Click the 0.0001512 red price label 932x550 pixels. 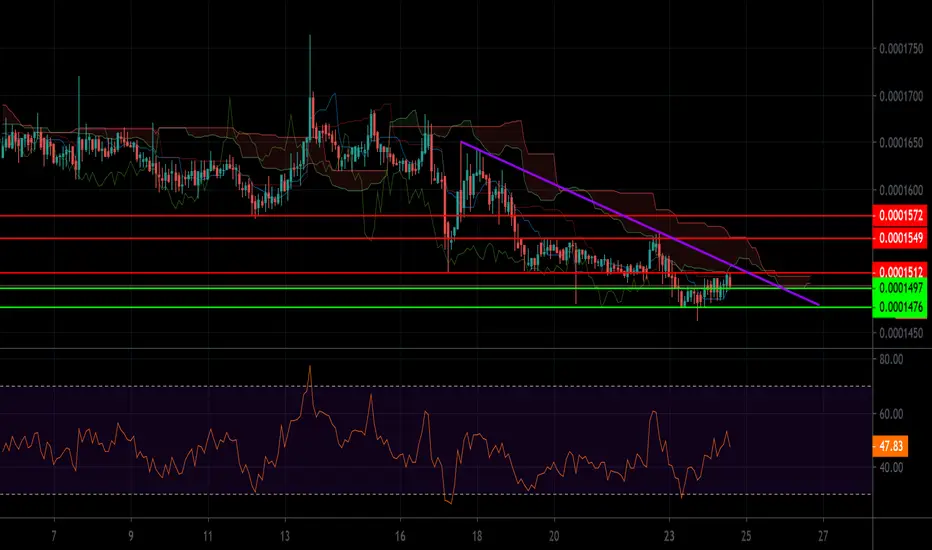click(x=900, y=270)
